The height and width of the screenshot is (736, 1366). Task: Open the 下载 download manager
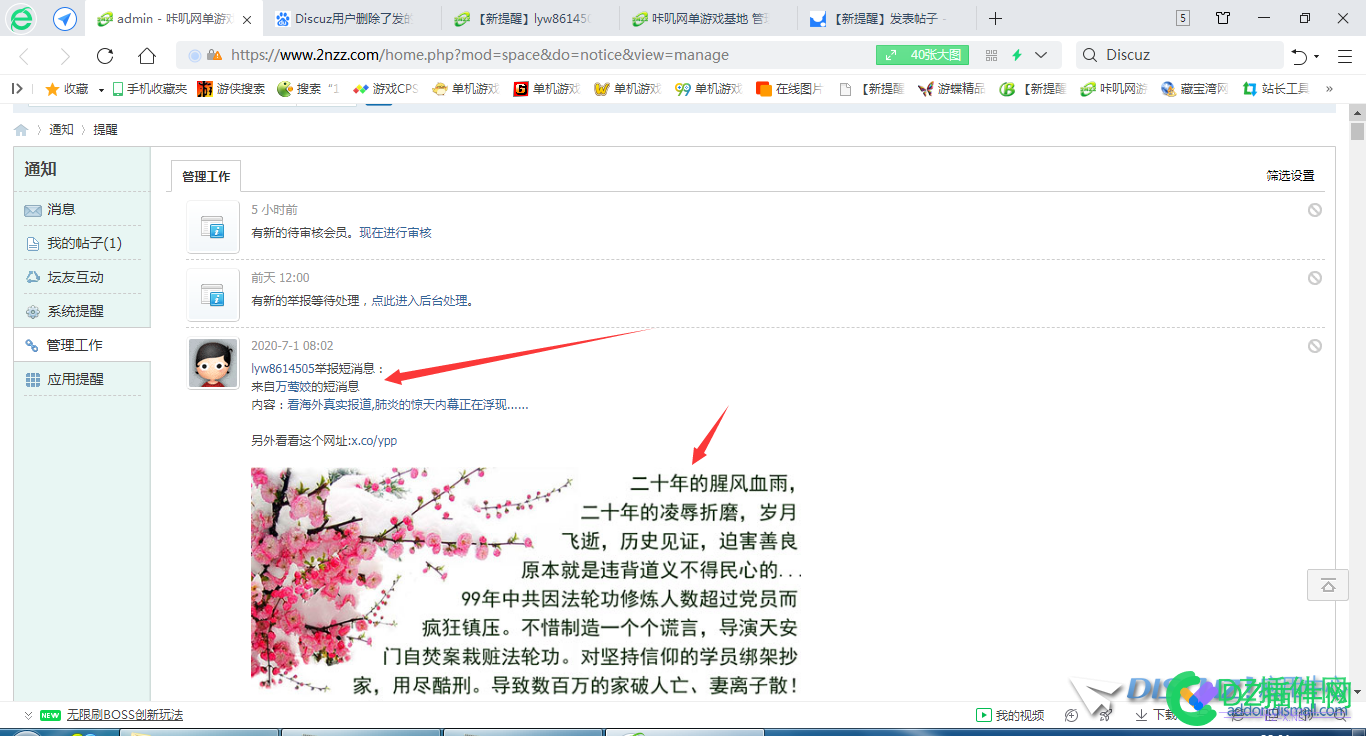(1156, 715)
